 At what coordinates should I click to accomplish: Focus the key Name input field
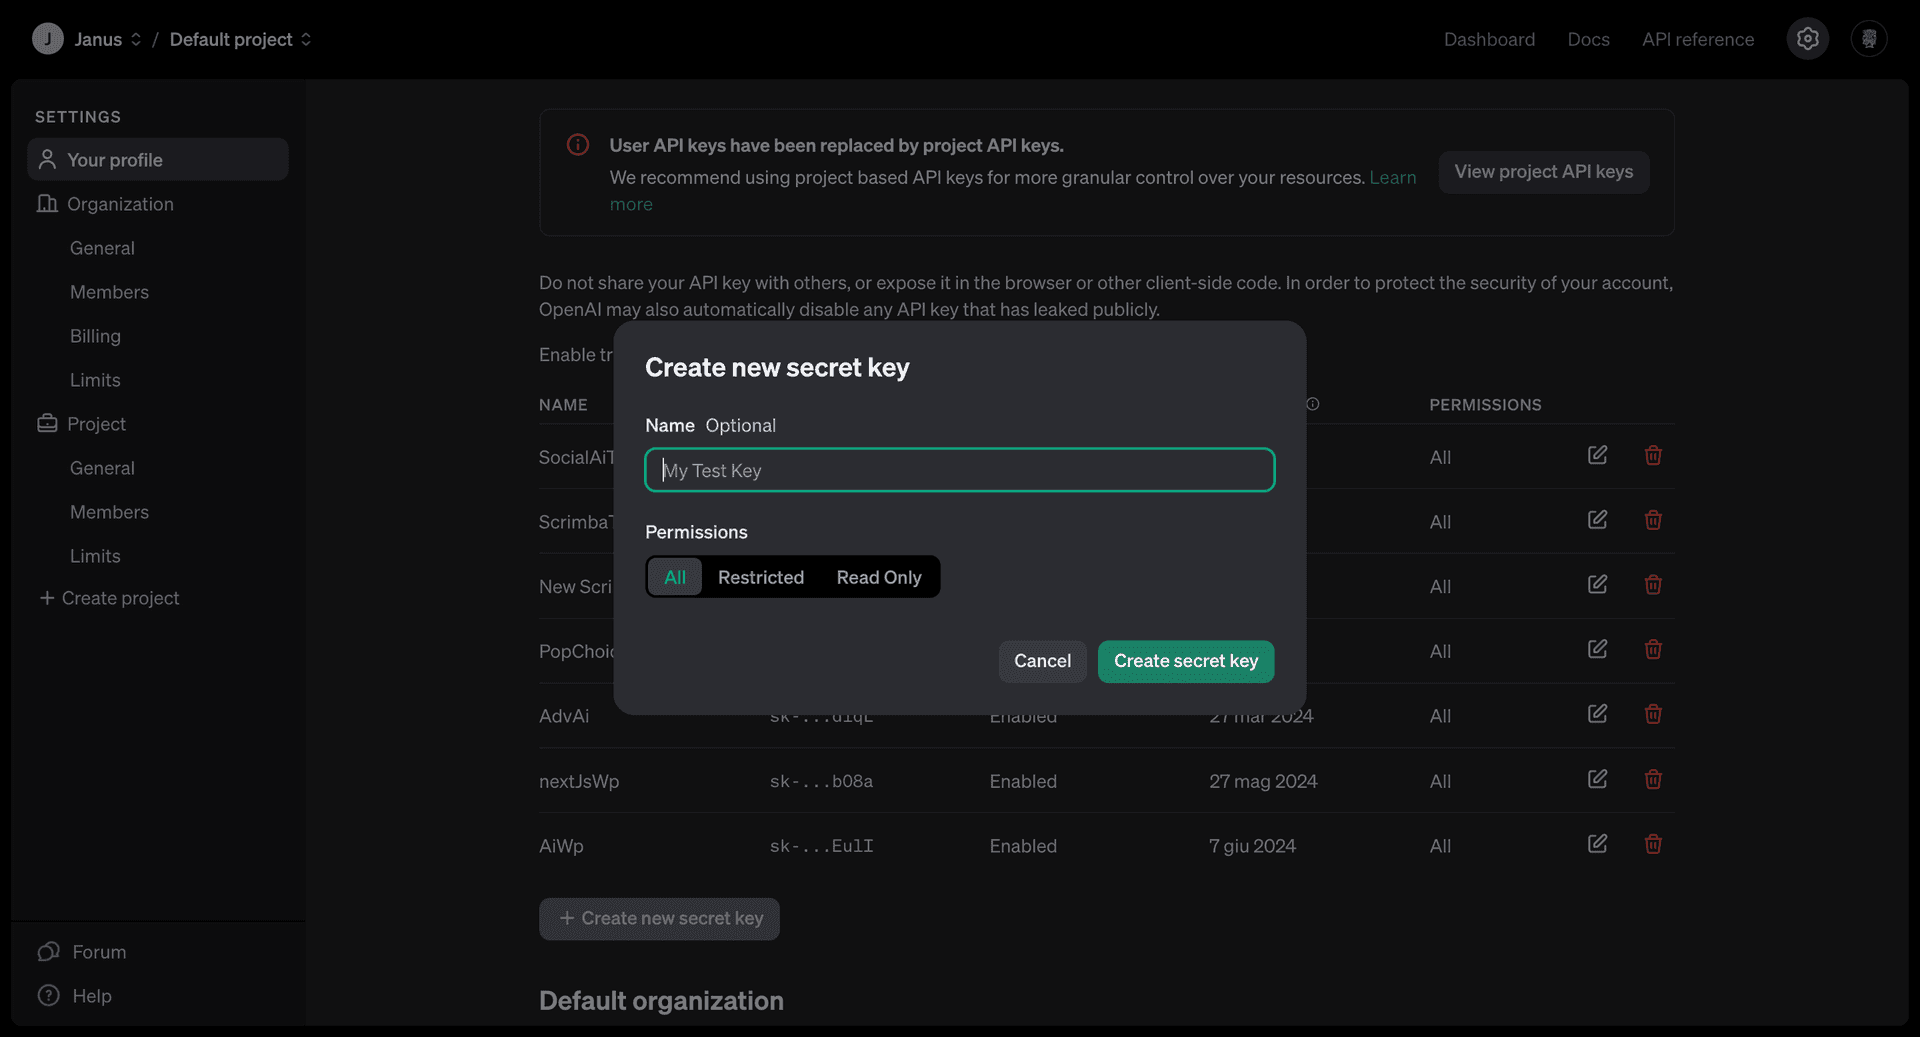[960, 470]
